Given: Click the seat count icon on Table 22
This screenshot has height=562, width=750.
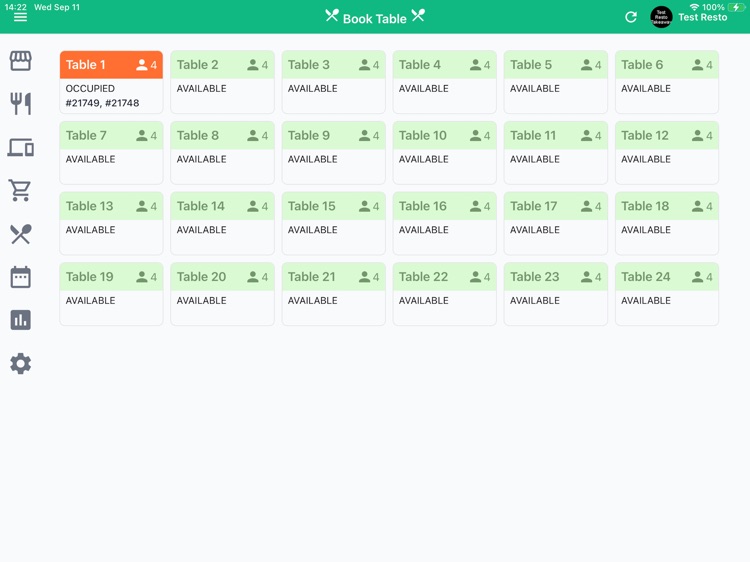Looking at the screenshot, I should click(x=475, y=277).
